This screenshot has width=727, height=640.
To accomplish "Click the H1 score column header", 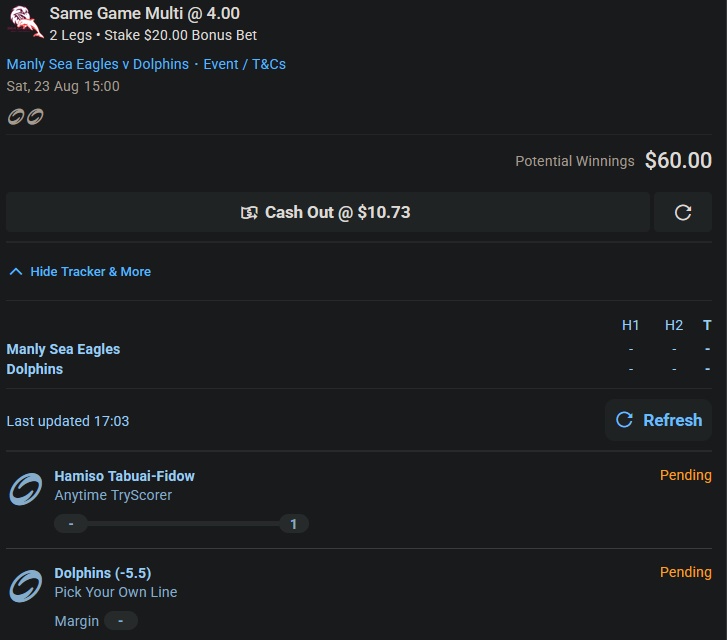I will pos(630,325).
